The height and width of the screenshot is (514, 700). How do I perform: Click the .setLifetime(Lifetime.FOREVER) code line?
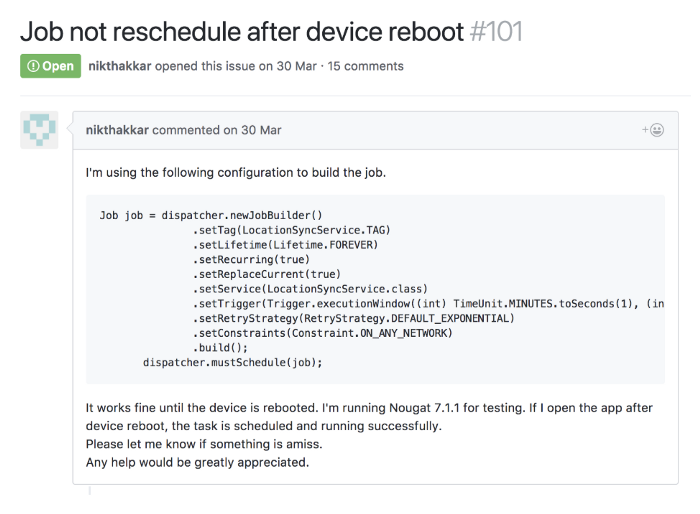point(285,244)
